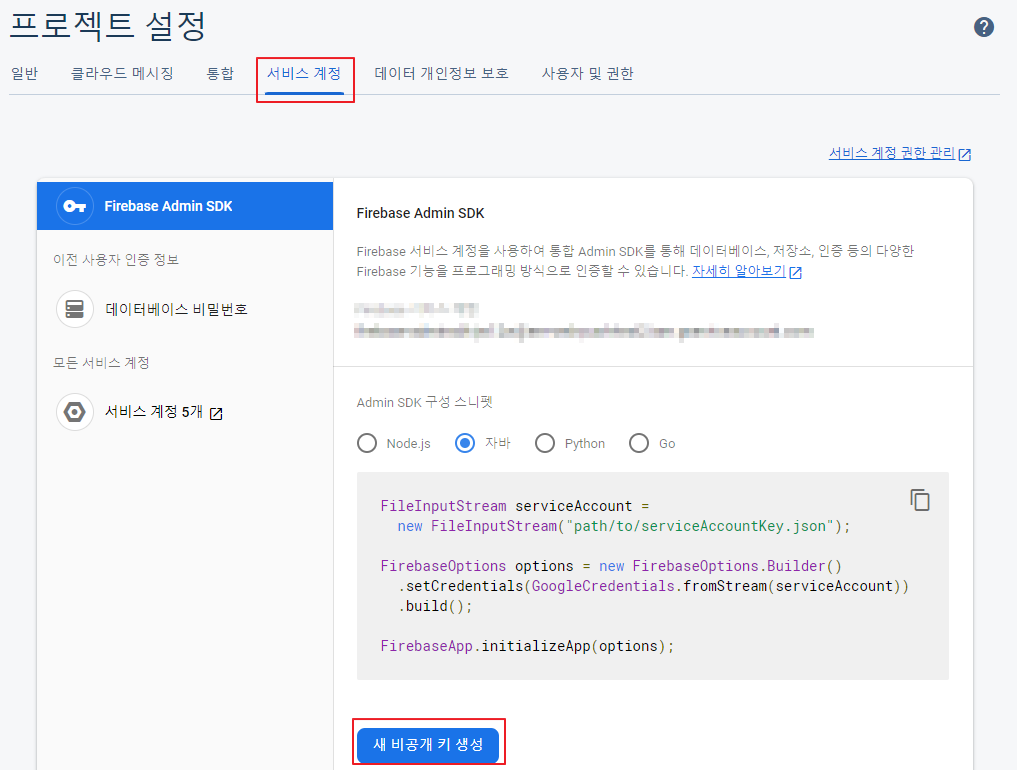Open the 클라우드 메시징 tab

(x=122, y=73)
